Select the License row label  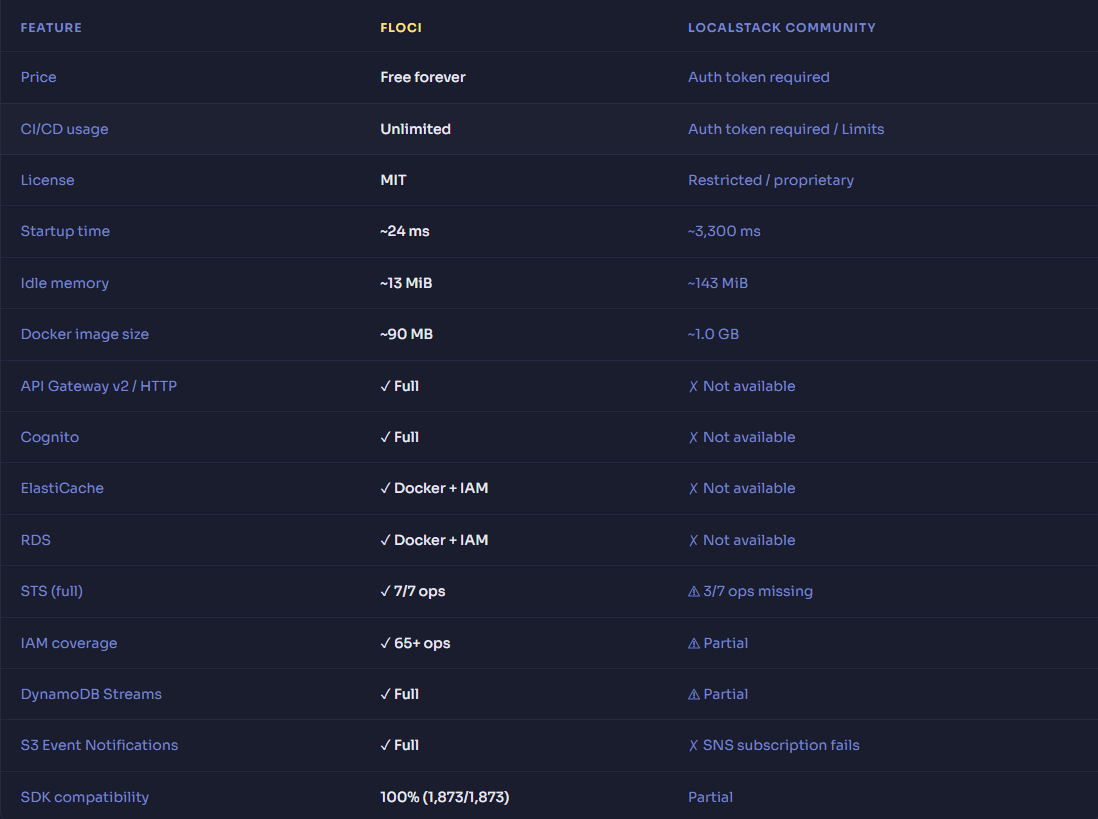47,180
